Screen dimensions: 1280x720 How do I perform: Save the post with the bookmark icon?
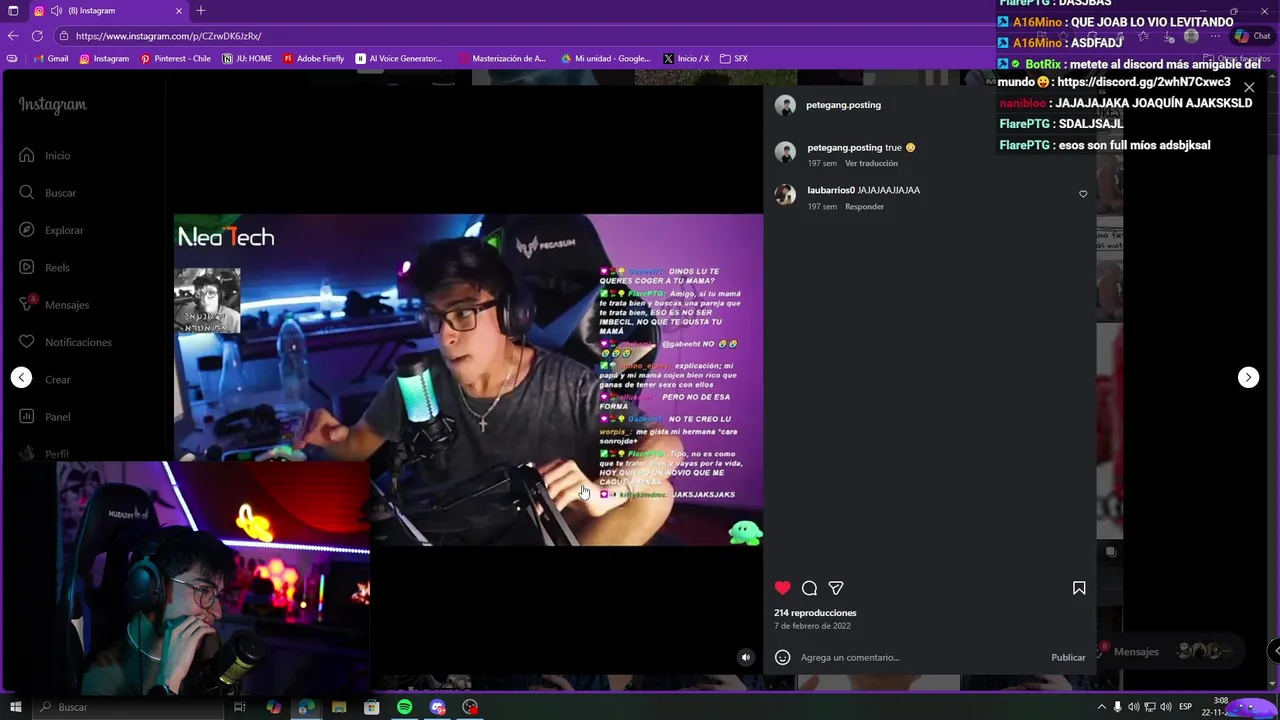tap(1079, 588)
